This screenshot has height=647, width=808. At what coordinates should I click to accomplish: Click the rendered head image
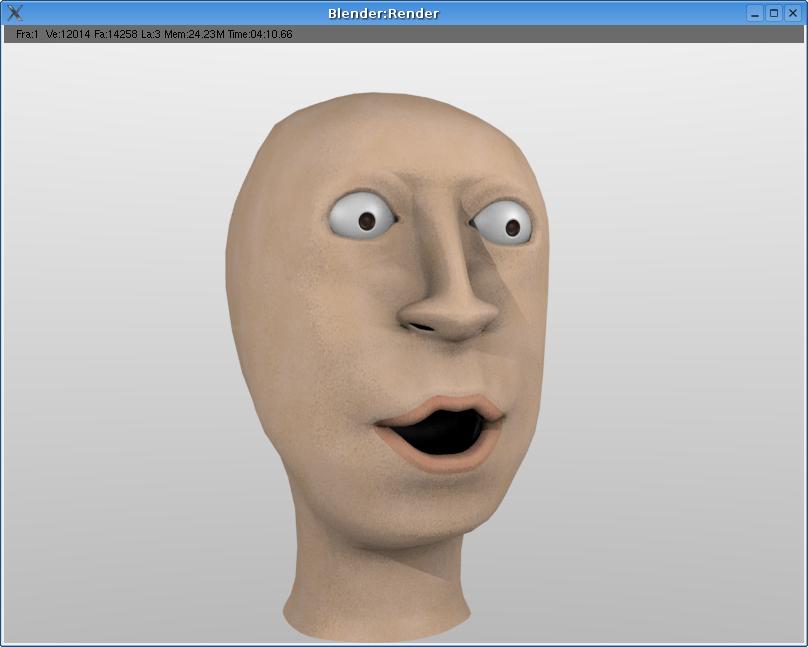click(x=388, y=366)
